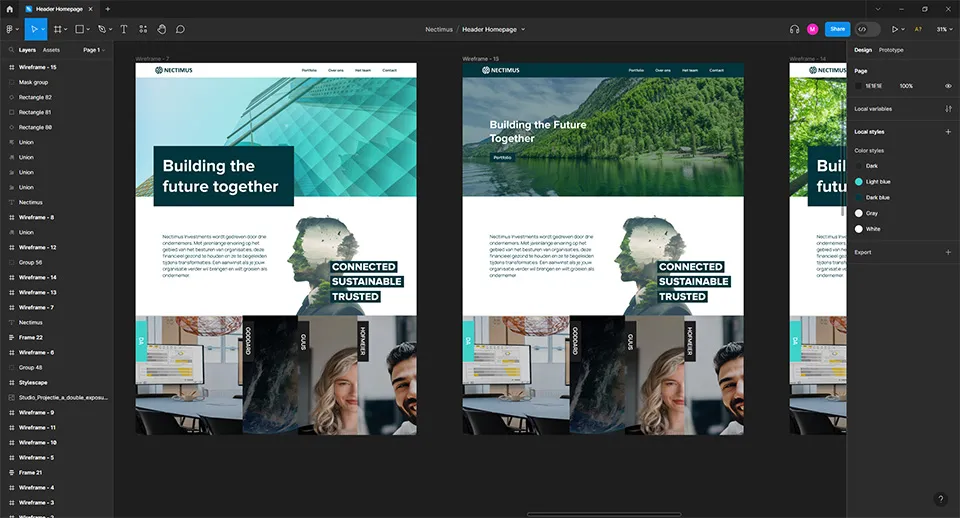Open the help question mark button
Viewport: 960px width, 518px height.
pos(940,498)
